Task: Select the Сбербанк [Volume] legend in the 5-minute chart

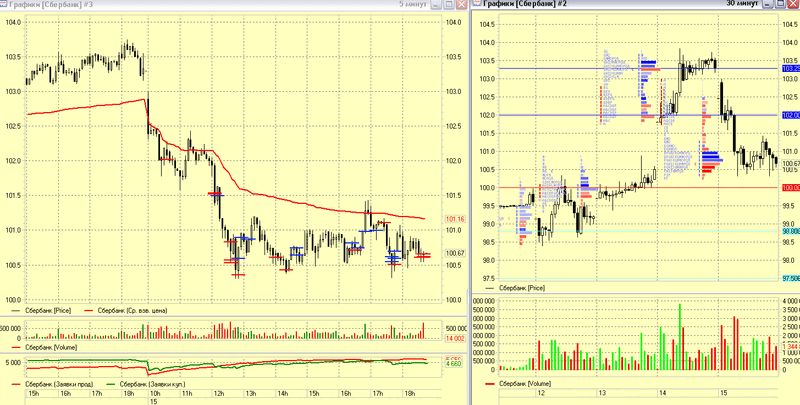Action: 44,347
